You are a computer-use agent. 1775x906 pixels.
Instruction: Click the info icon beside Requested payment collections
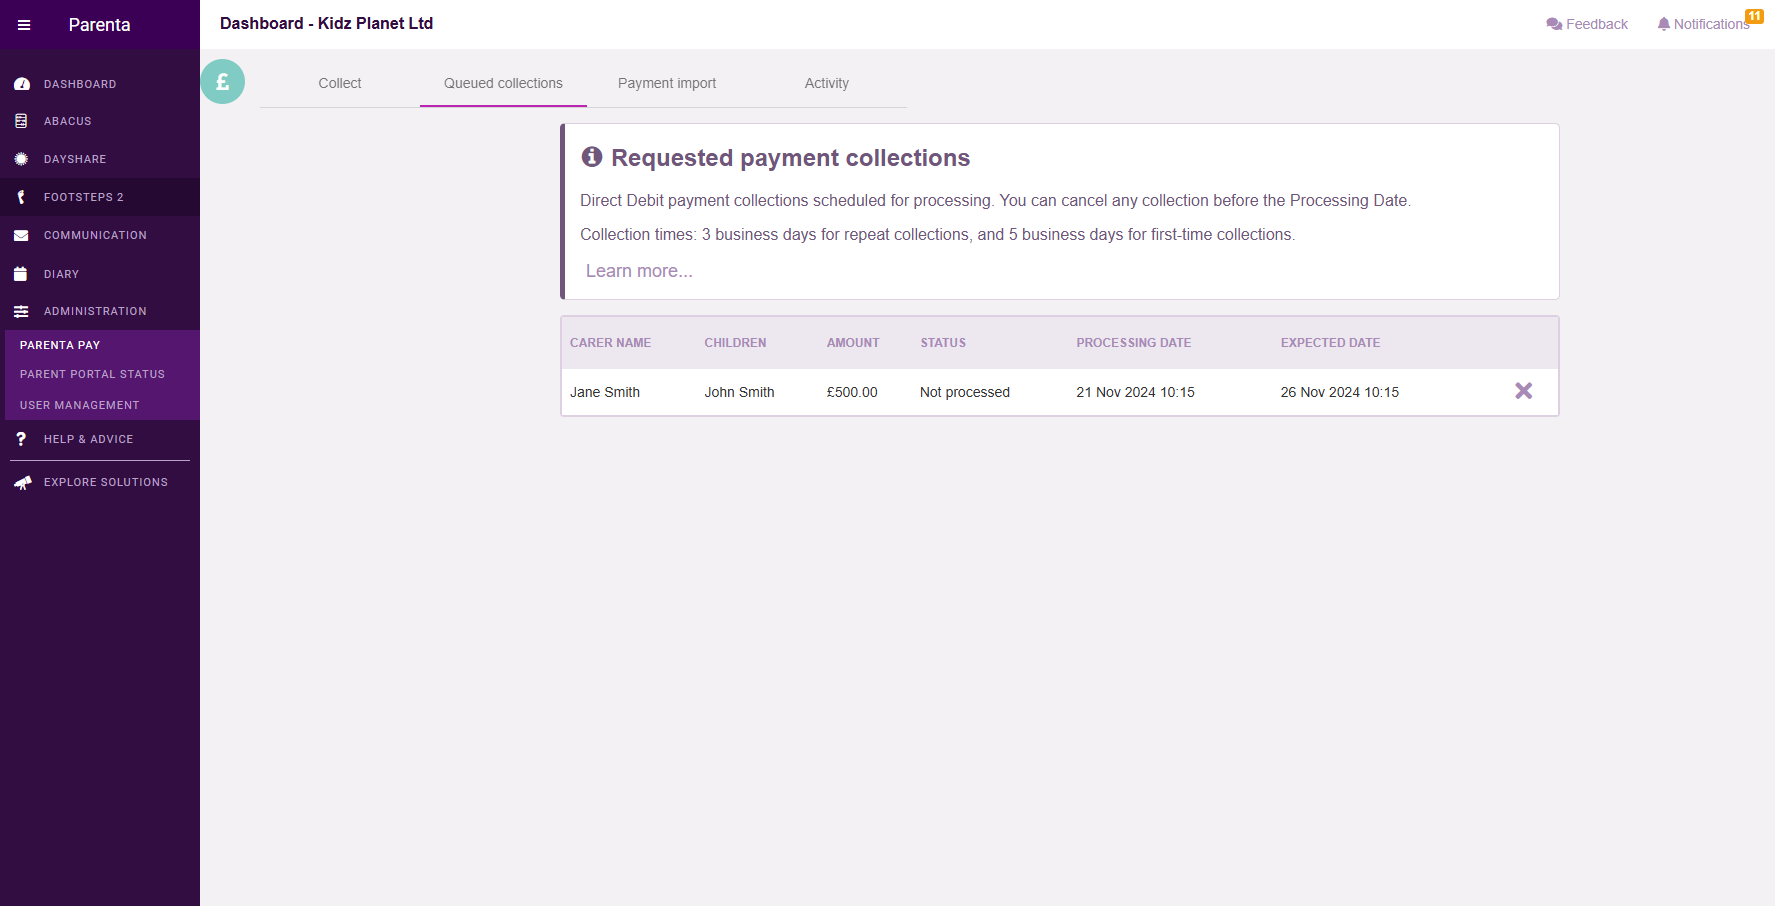click(592, 156)
